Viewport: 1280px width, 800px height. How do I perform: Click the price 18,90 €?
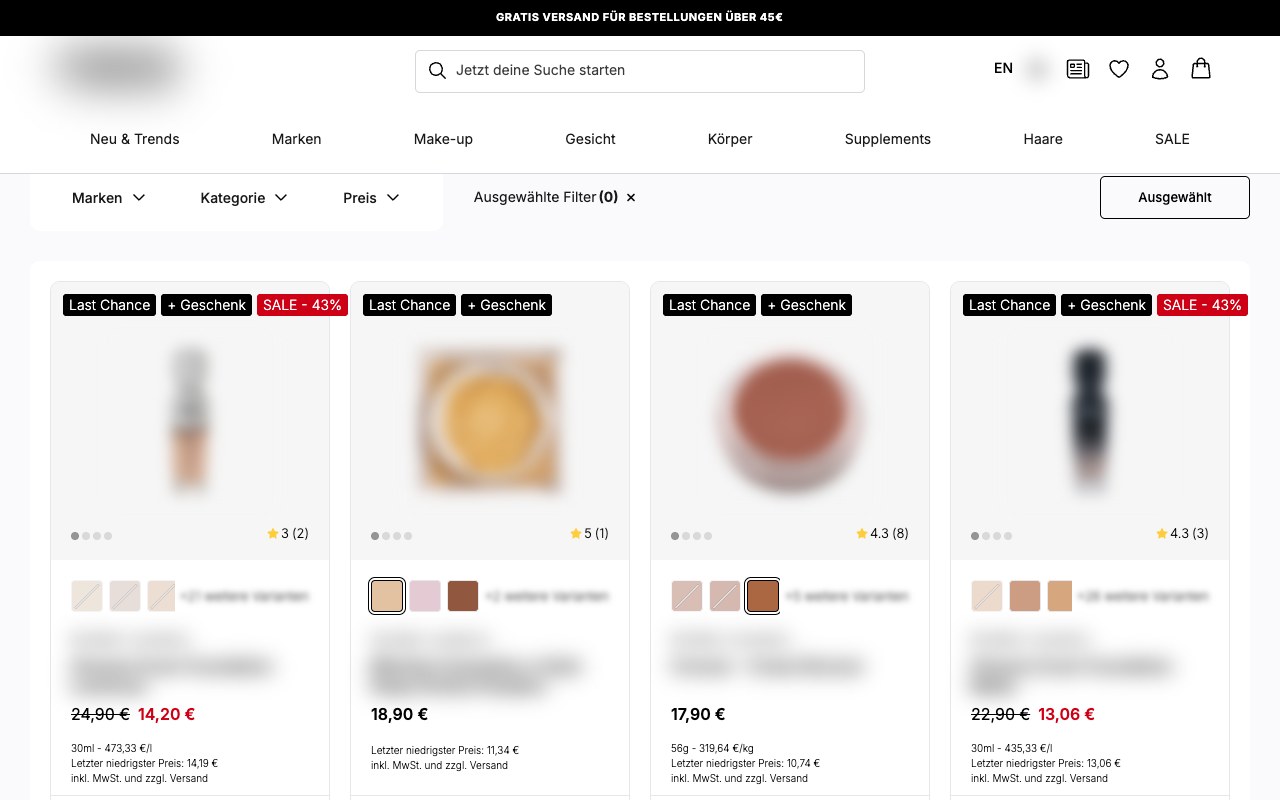coord(399,714)
